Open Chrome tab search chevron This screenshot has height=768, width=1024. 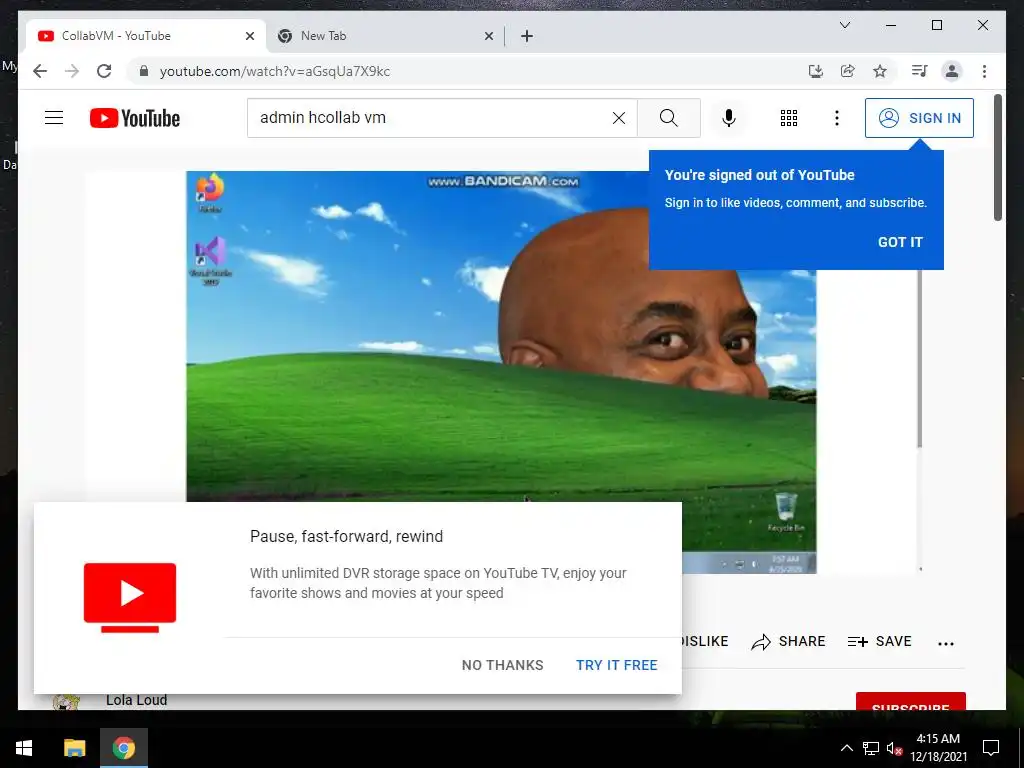(x=844, y=25)
